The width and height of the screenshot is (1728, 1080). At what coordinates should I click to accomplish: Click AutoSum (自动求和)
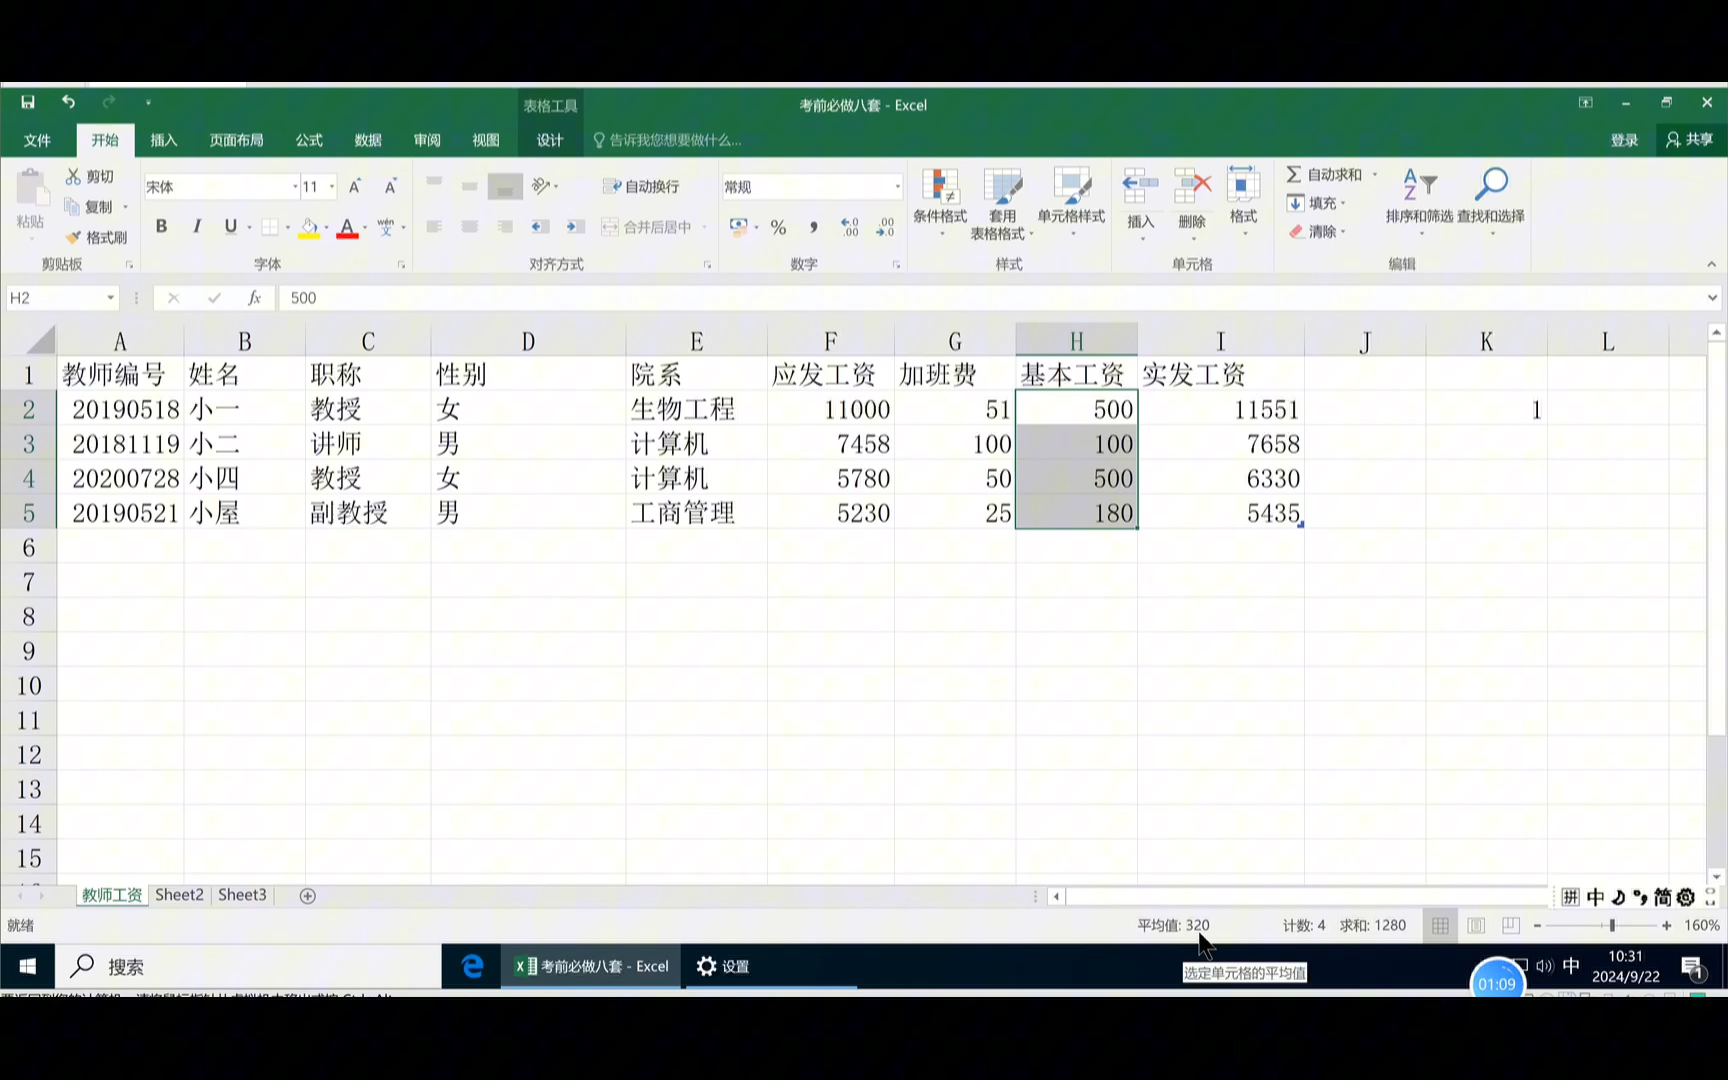click(x=1324, y=174)
